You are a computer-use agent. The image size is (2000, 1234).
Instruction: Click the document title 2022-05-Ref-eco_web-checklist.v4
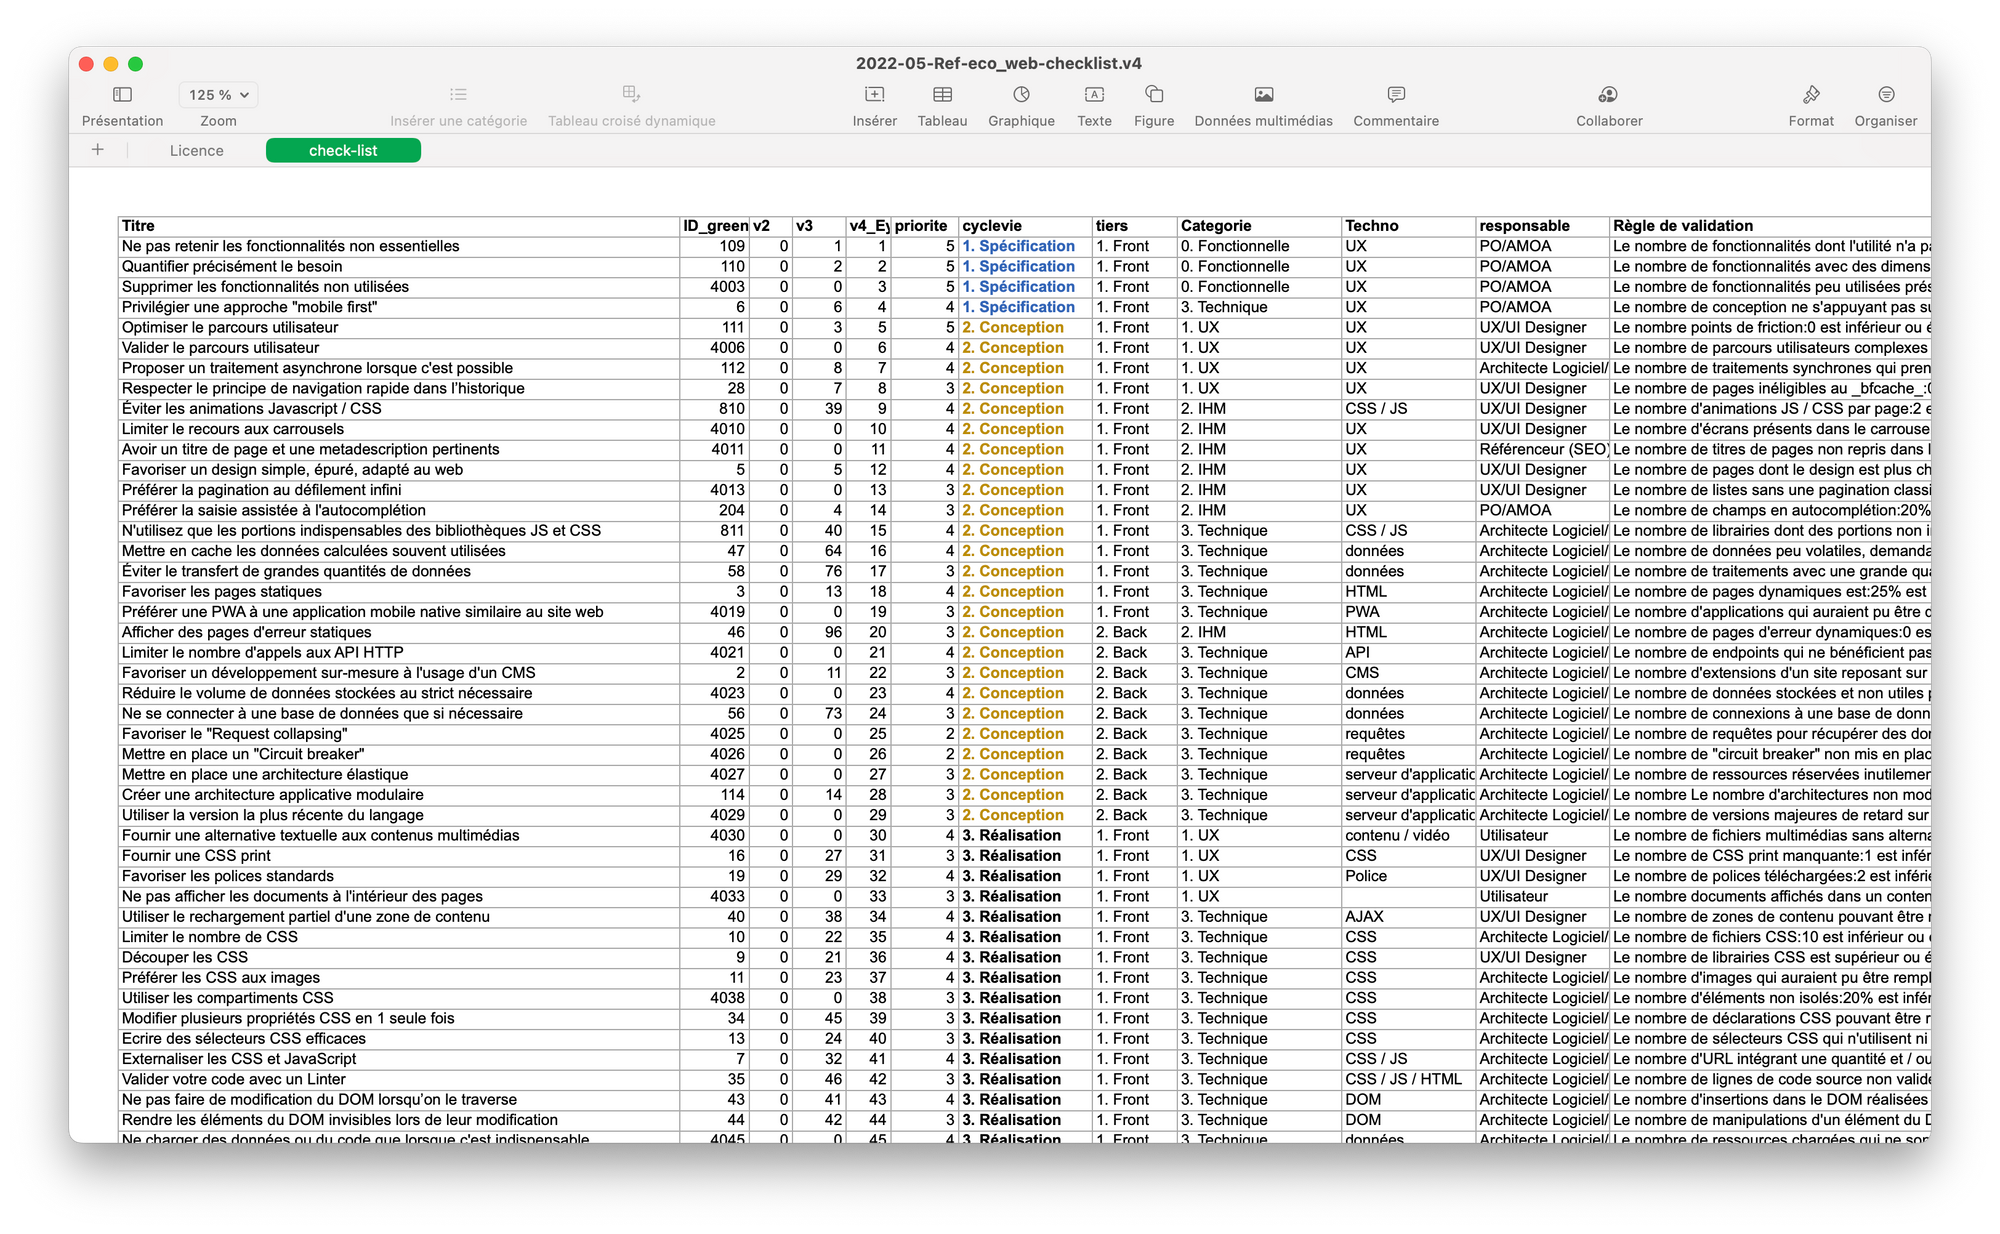[998, 63]
